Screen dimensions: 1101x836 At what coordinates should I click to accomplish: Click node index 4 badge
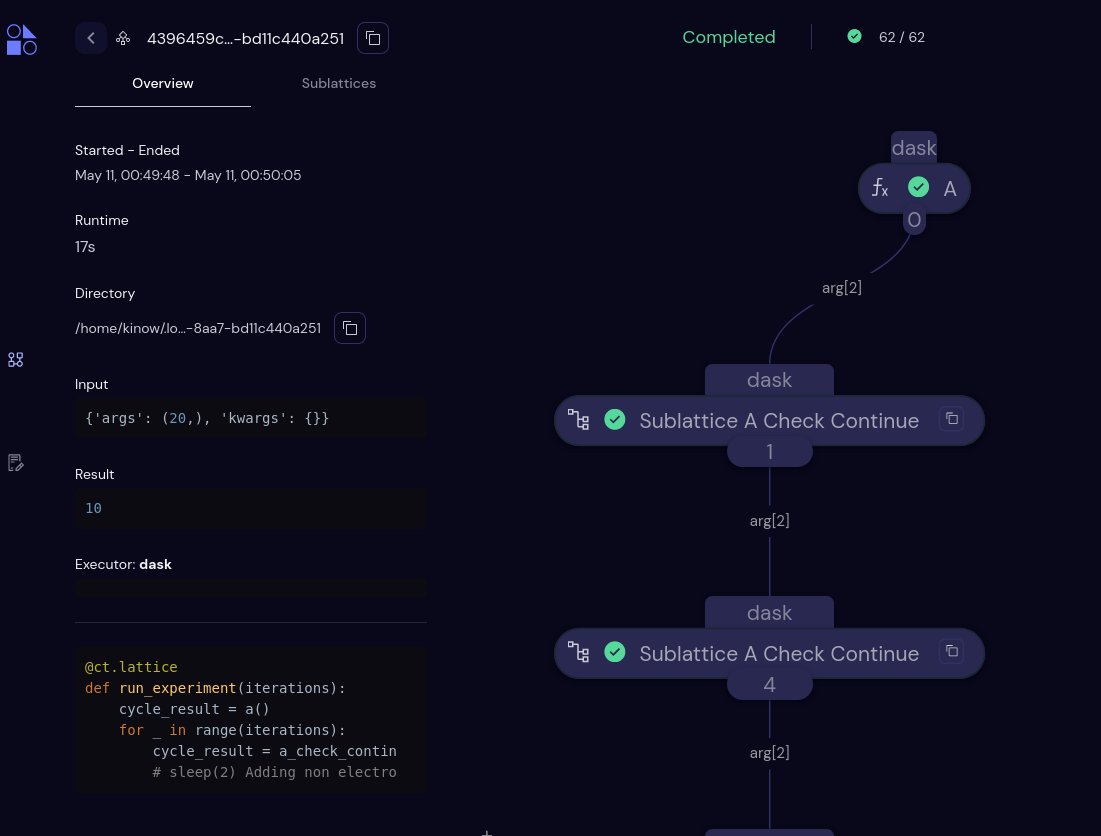point(770,685)
